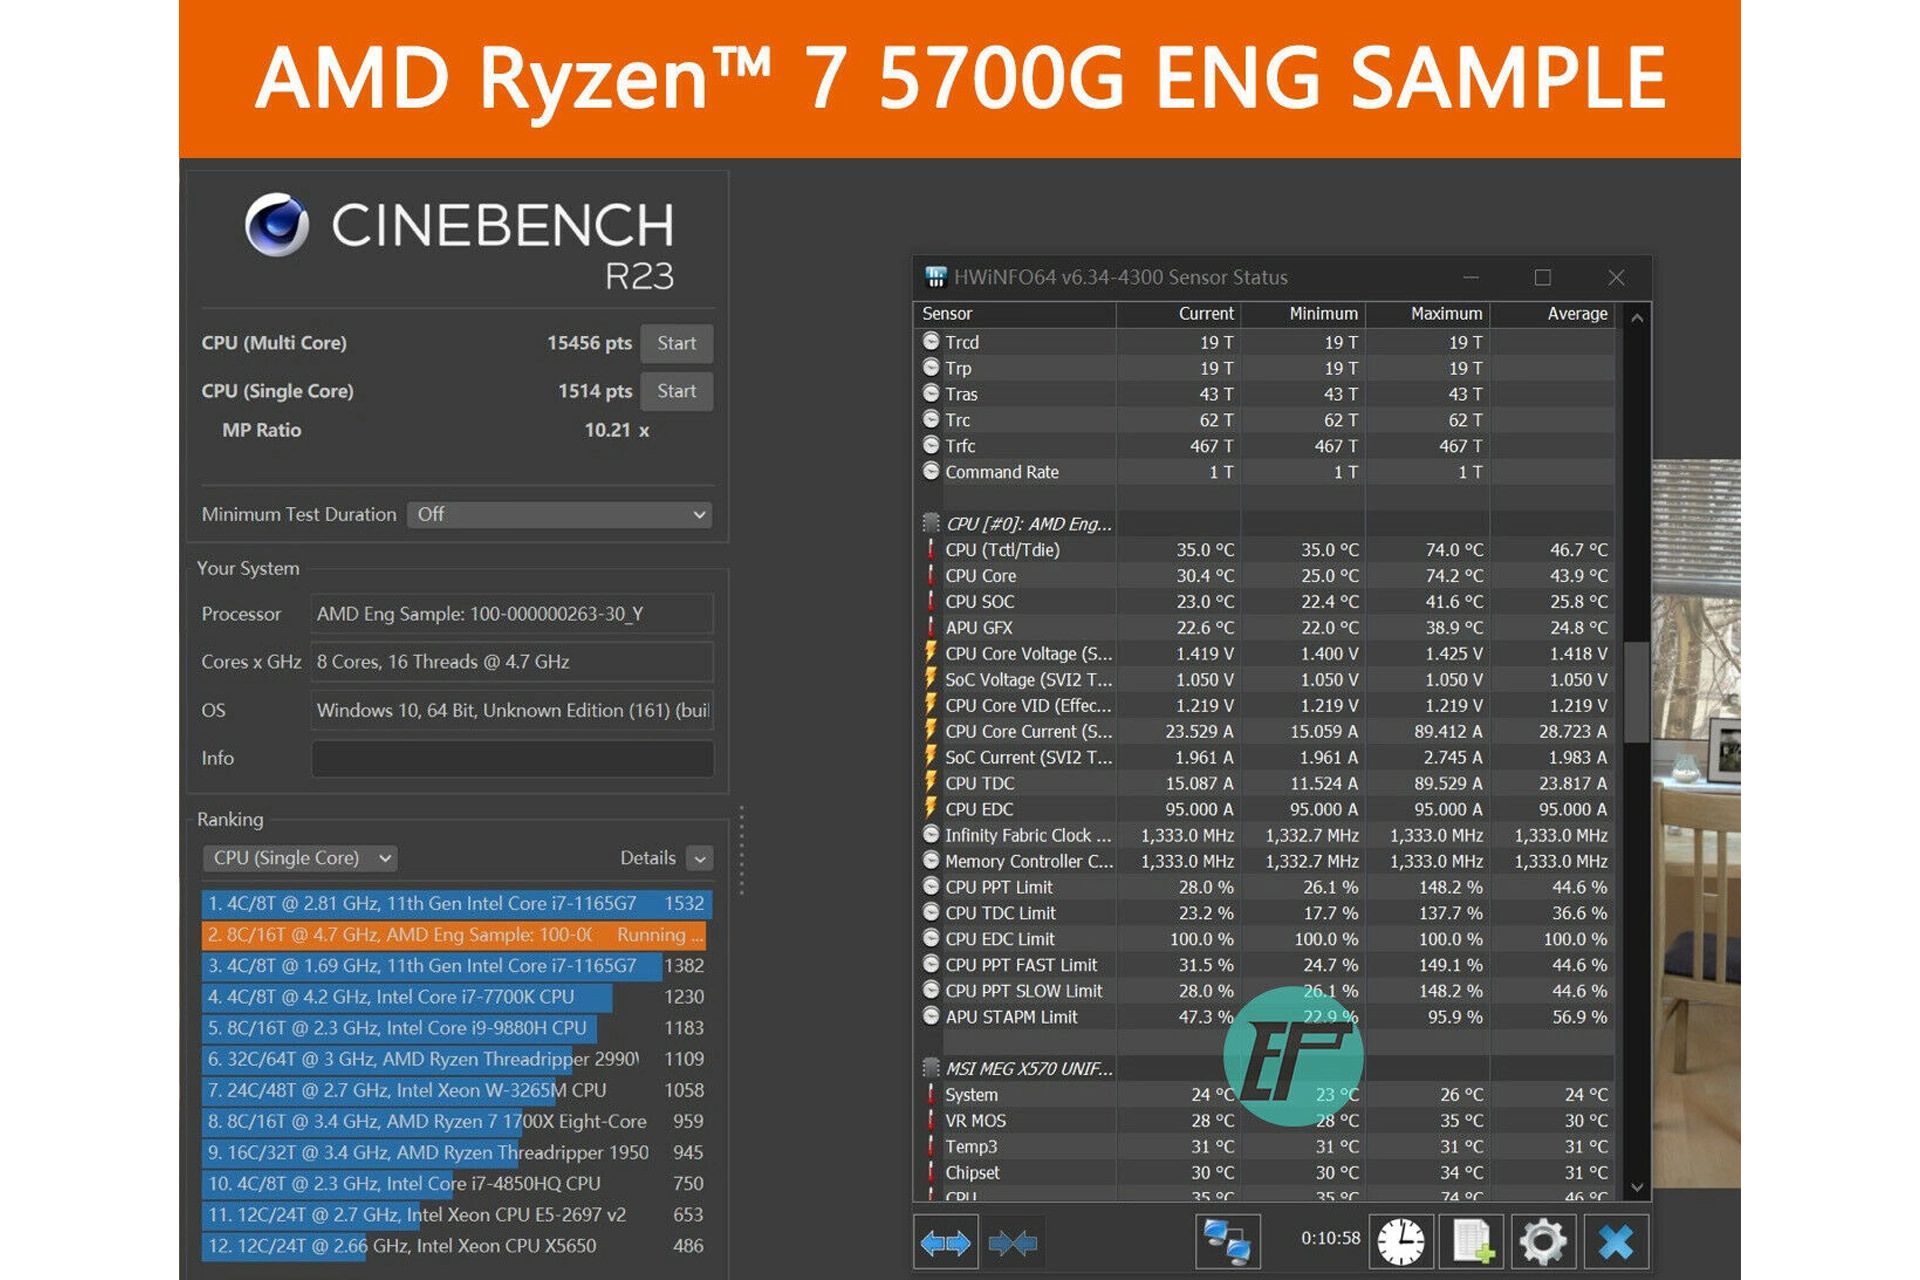
Task: Click the shrink columns arrows icon in HWiNFO
Action: click(1012, 1243)
